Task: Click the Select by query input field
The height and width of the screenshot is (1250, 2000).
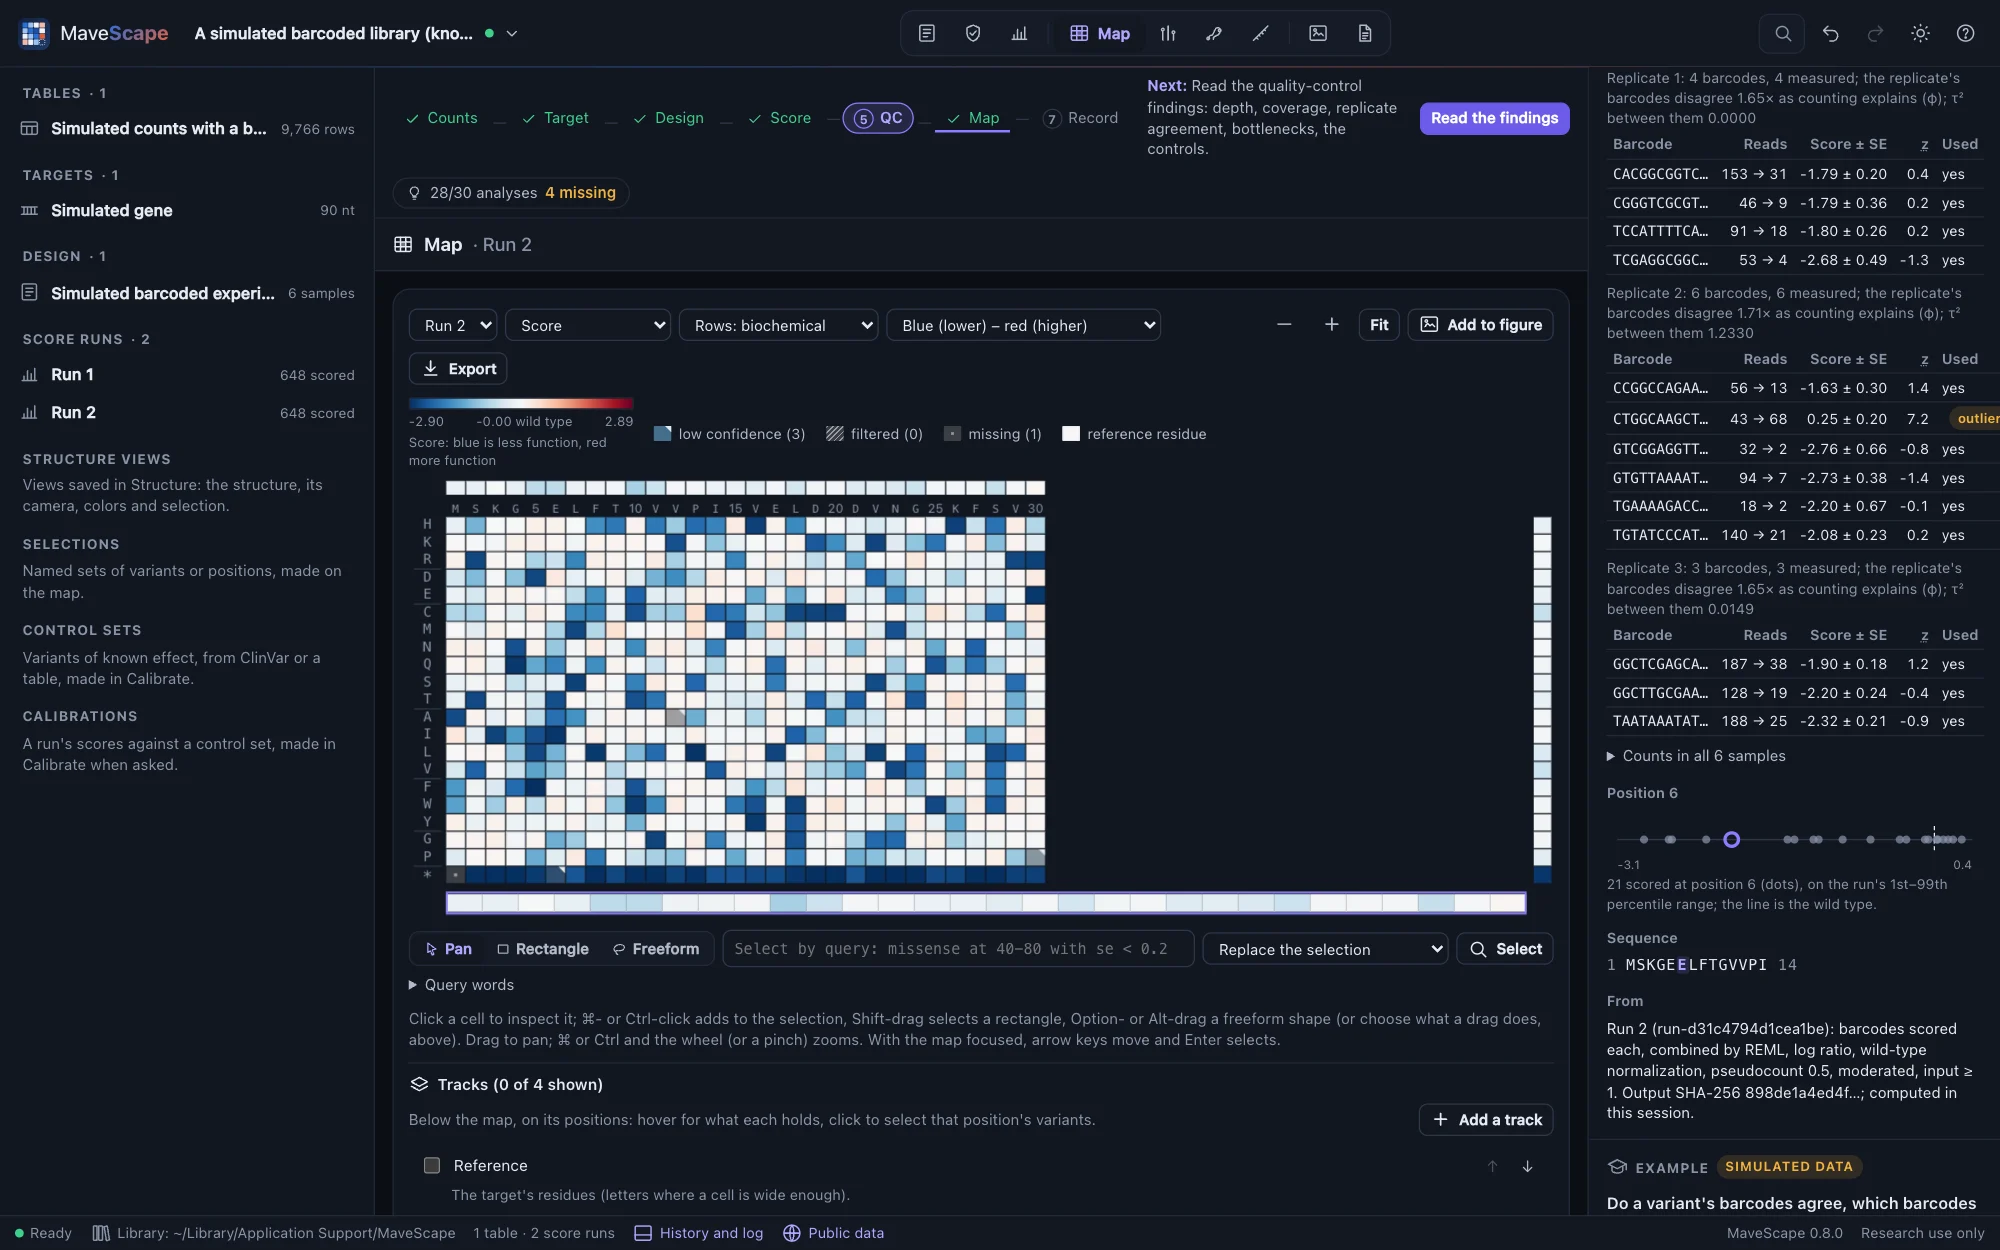Action: pyautogui.click(x=958, y=949)
